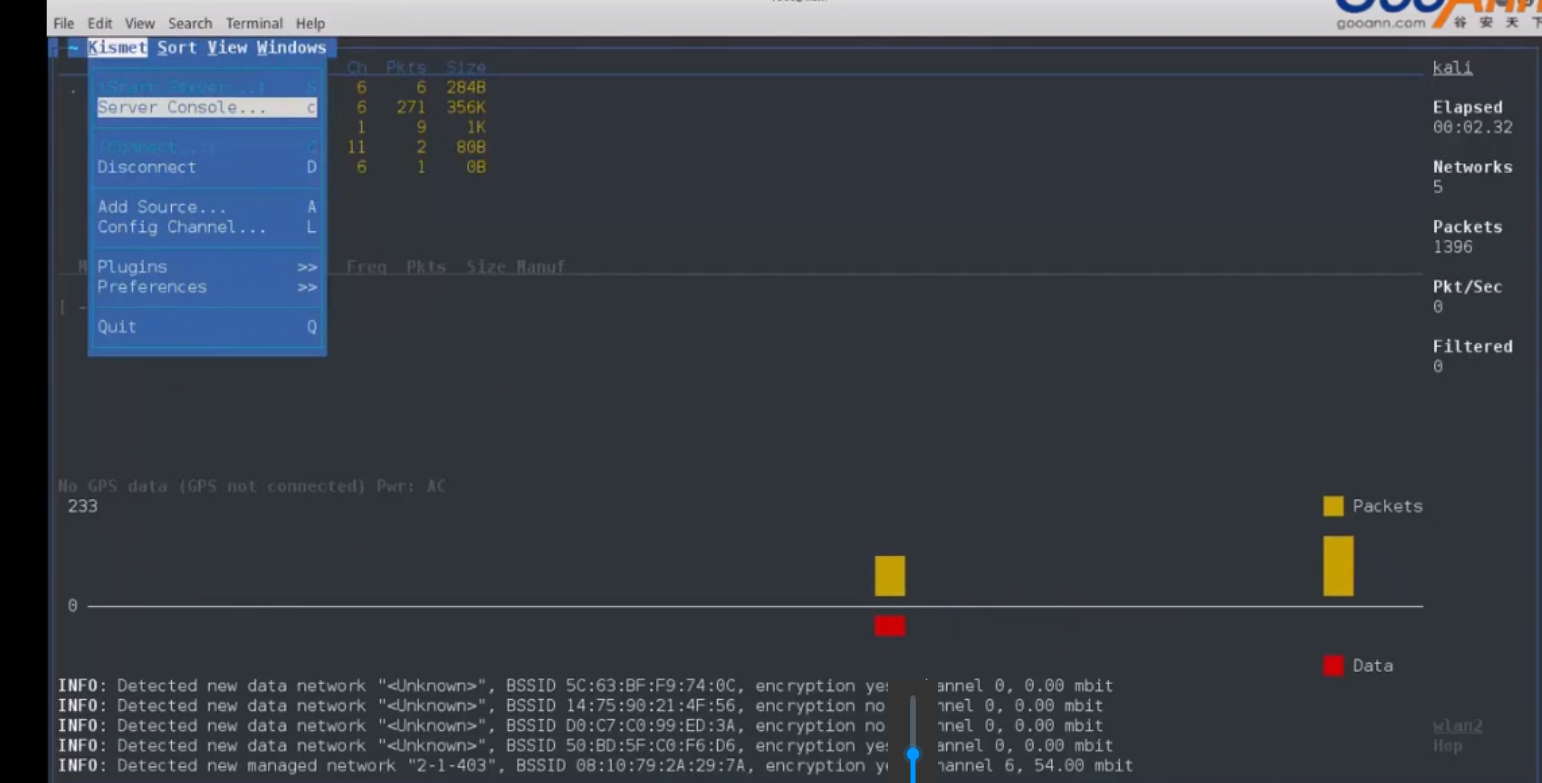Expand the Plugins submenu arrow
Screen dimensions: 1542x783
307,267
